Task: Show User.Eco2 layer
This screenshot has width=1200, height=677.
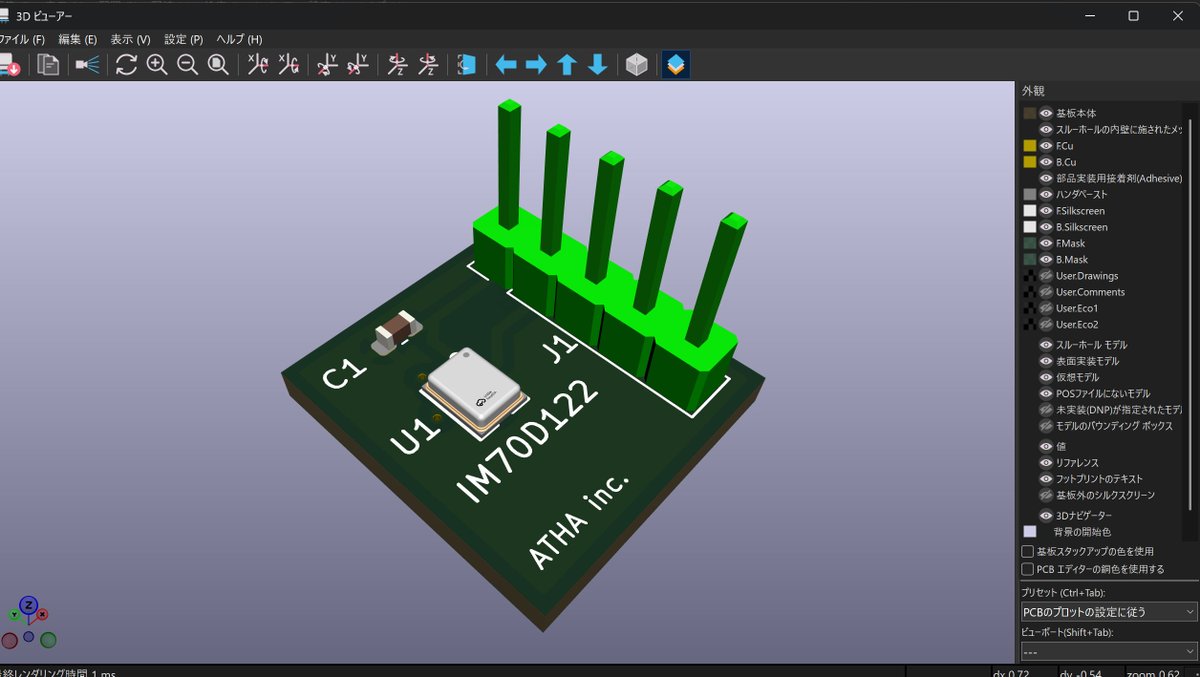Action: coord(1046,324)
